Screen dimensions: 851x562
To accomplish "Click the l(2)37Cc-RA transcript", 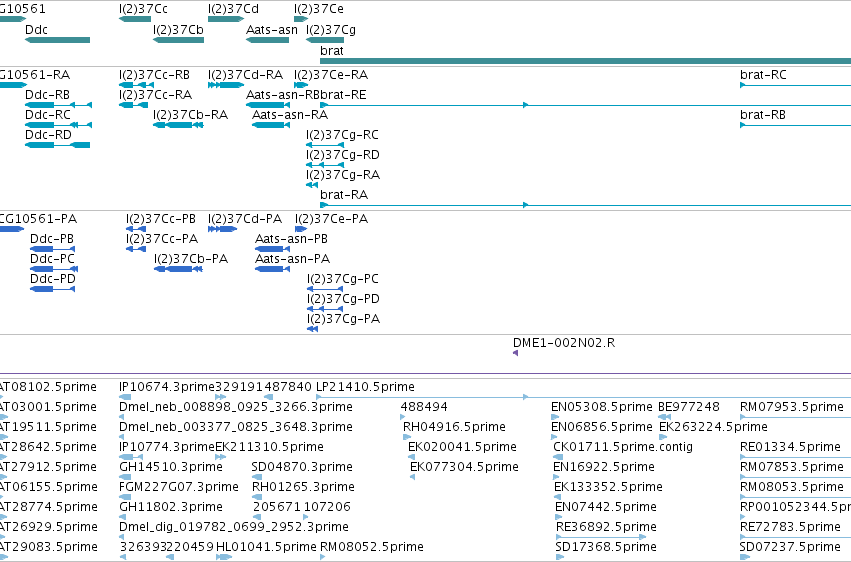I will [133, 105].
